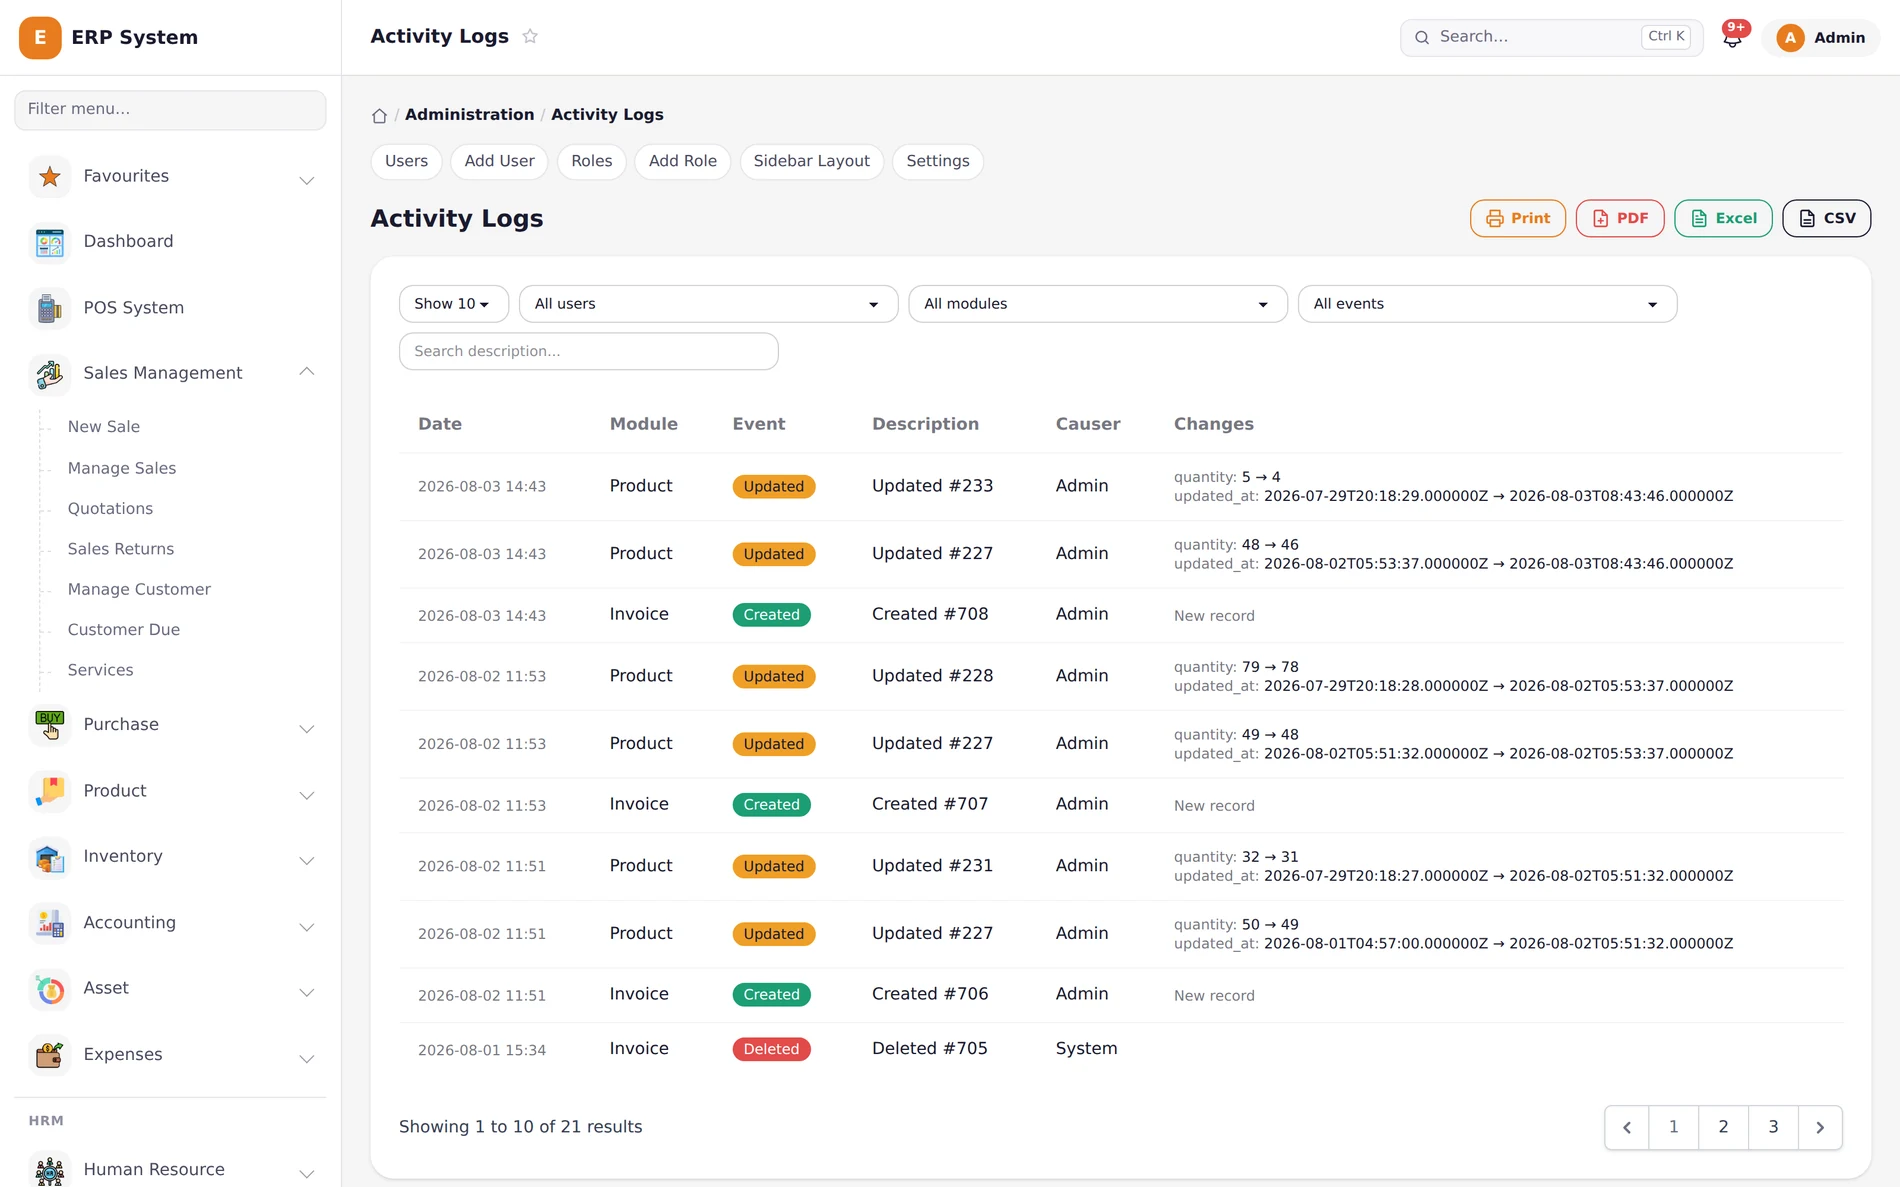Star Activity Logs as favourite
The height and width of the screenshot is (1187, 1900).
[530, 37]
